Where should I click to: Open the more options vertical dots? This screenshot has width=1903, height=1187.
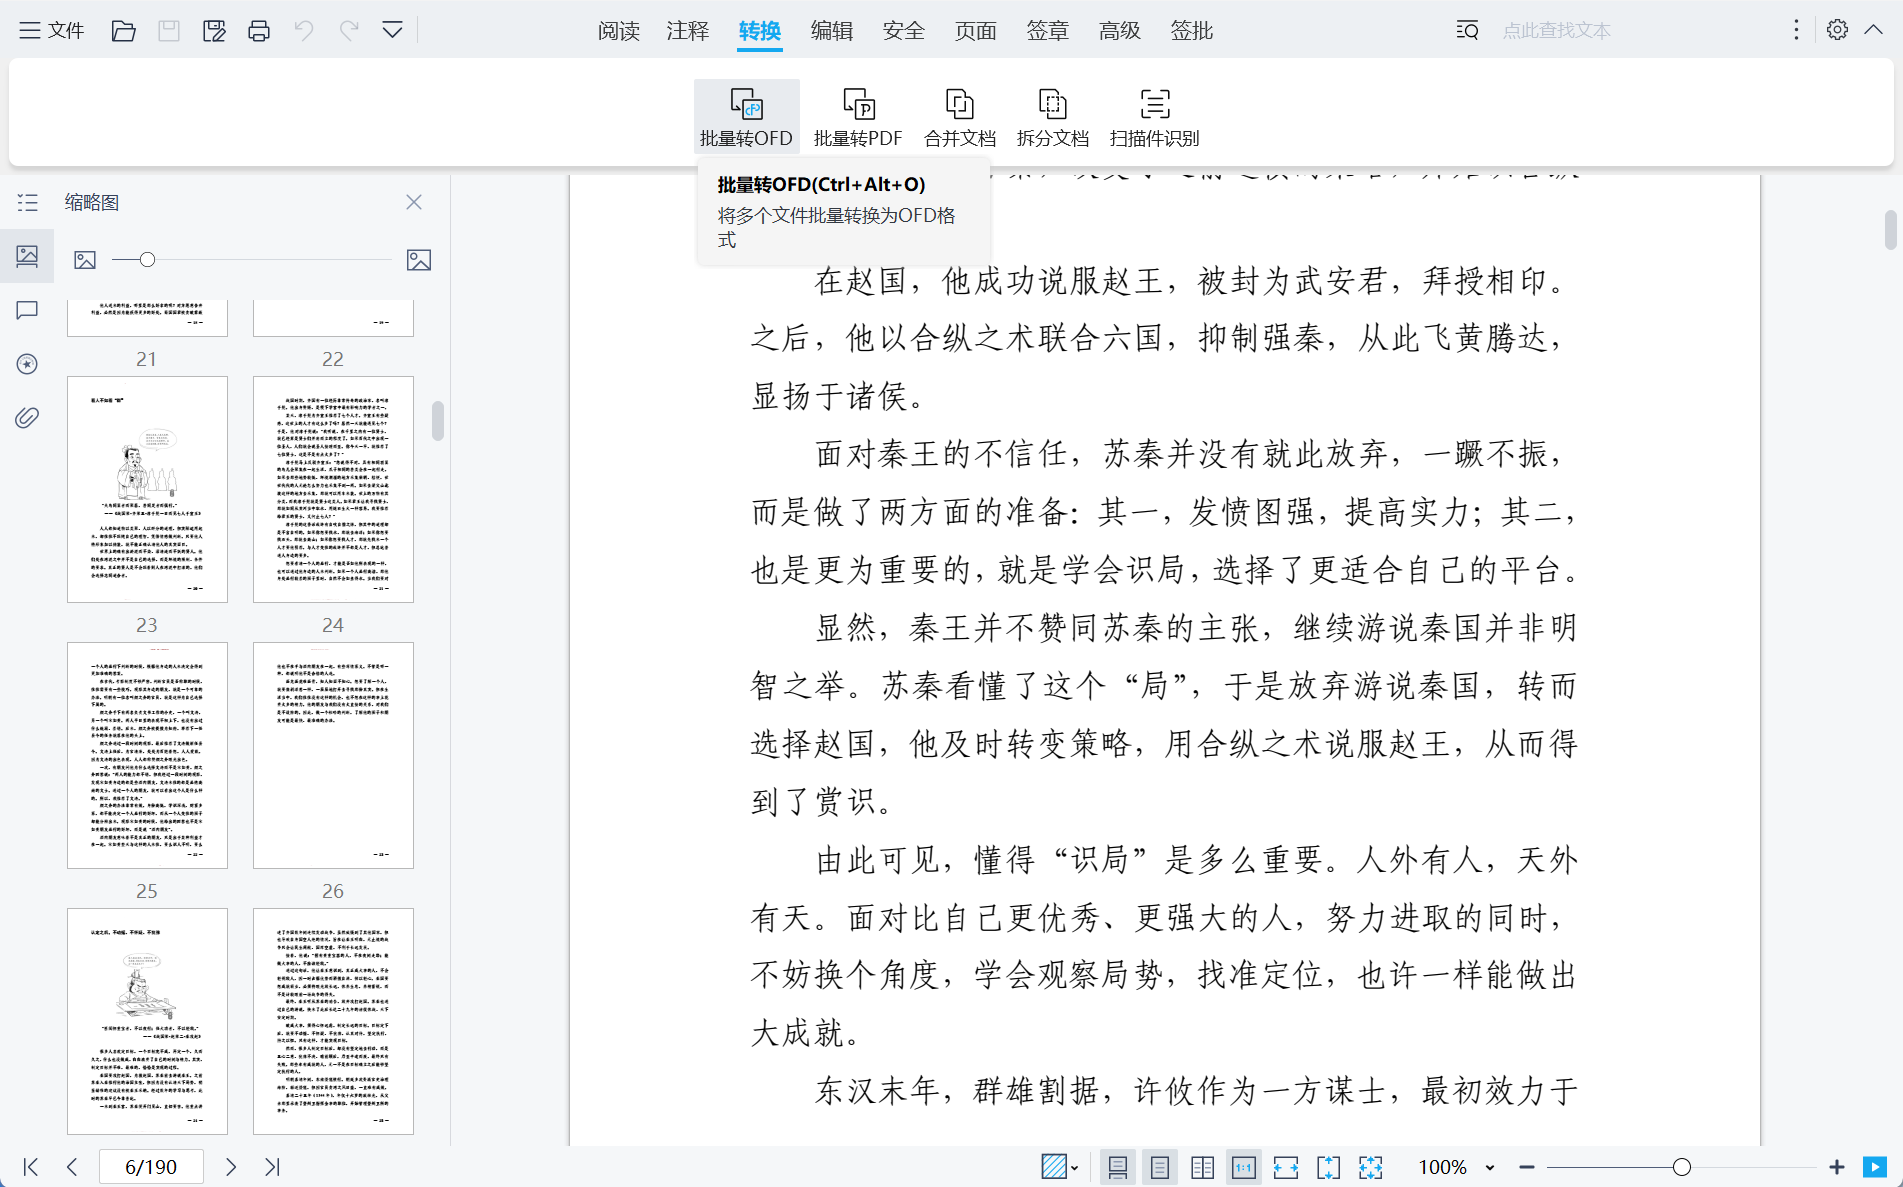coord(1796,30)
